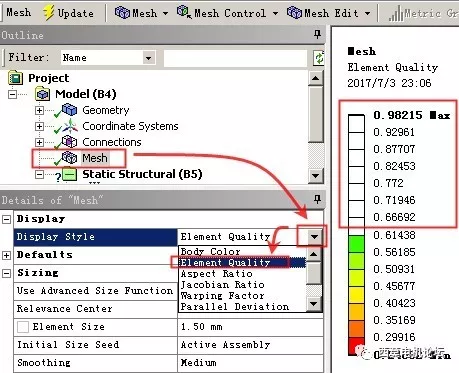Select the Mesh item in outline
Image resolution: width=459 pixels, height=373 pixels.
[x=95, y=158]
